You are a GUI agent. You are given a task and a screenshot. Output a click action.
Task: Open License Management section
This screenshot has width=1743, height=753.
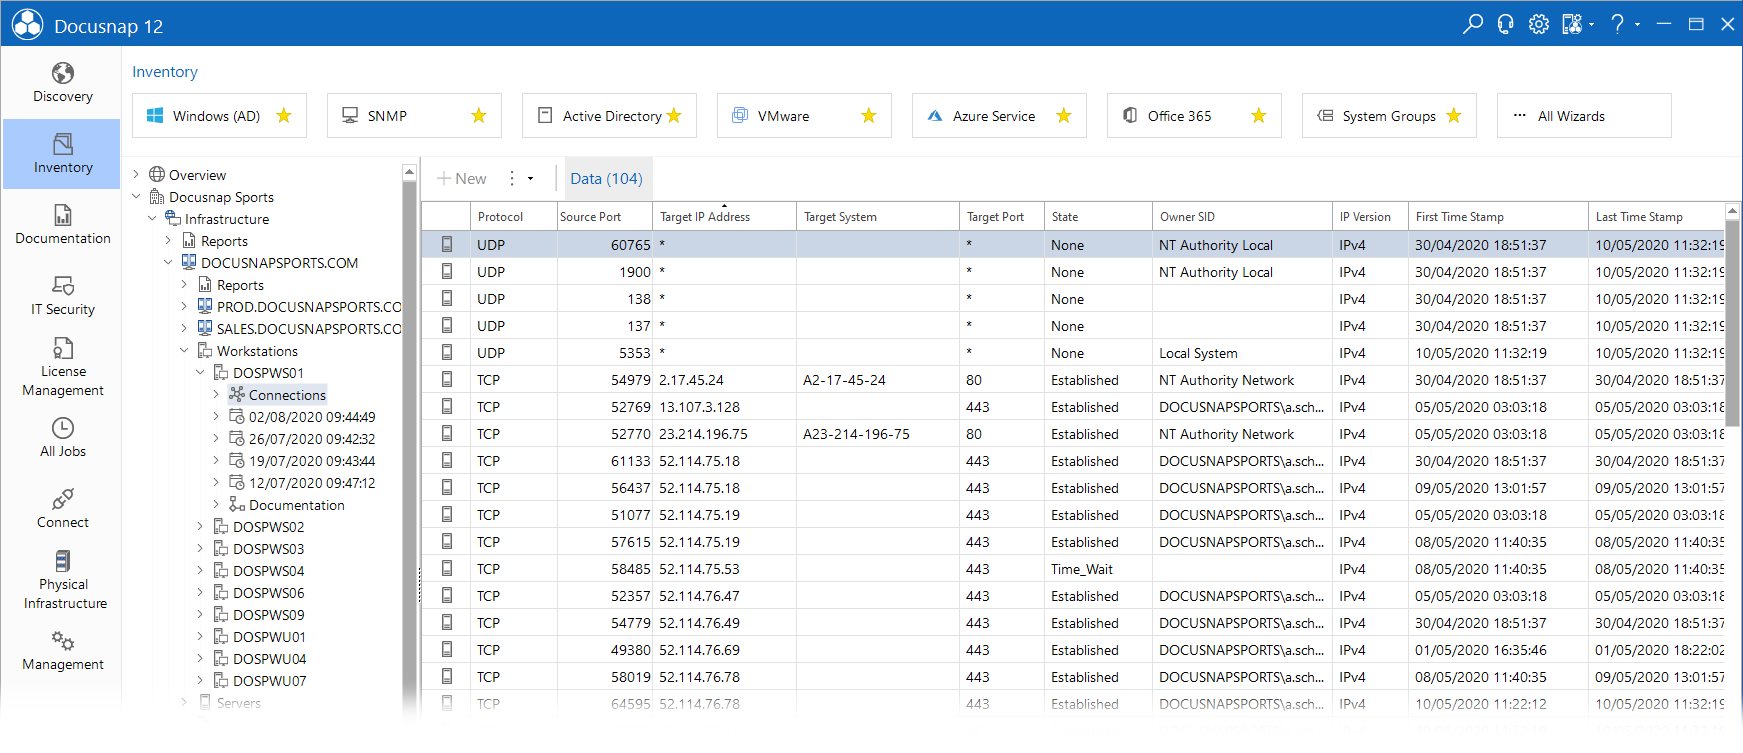point(62,367)
